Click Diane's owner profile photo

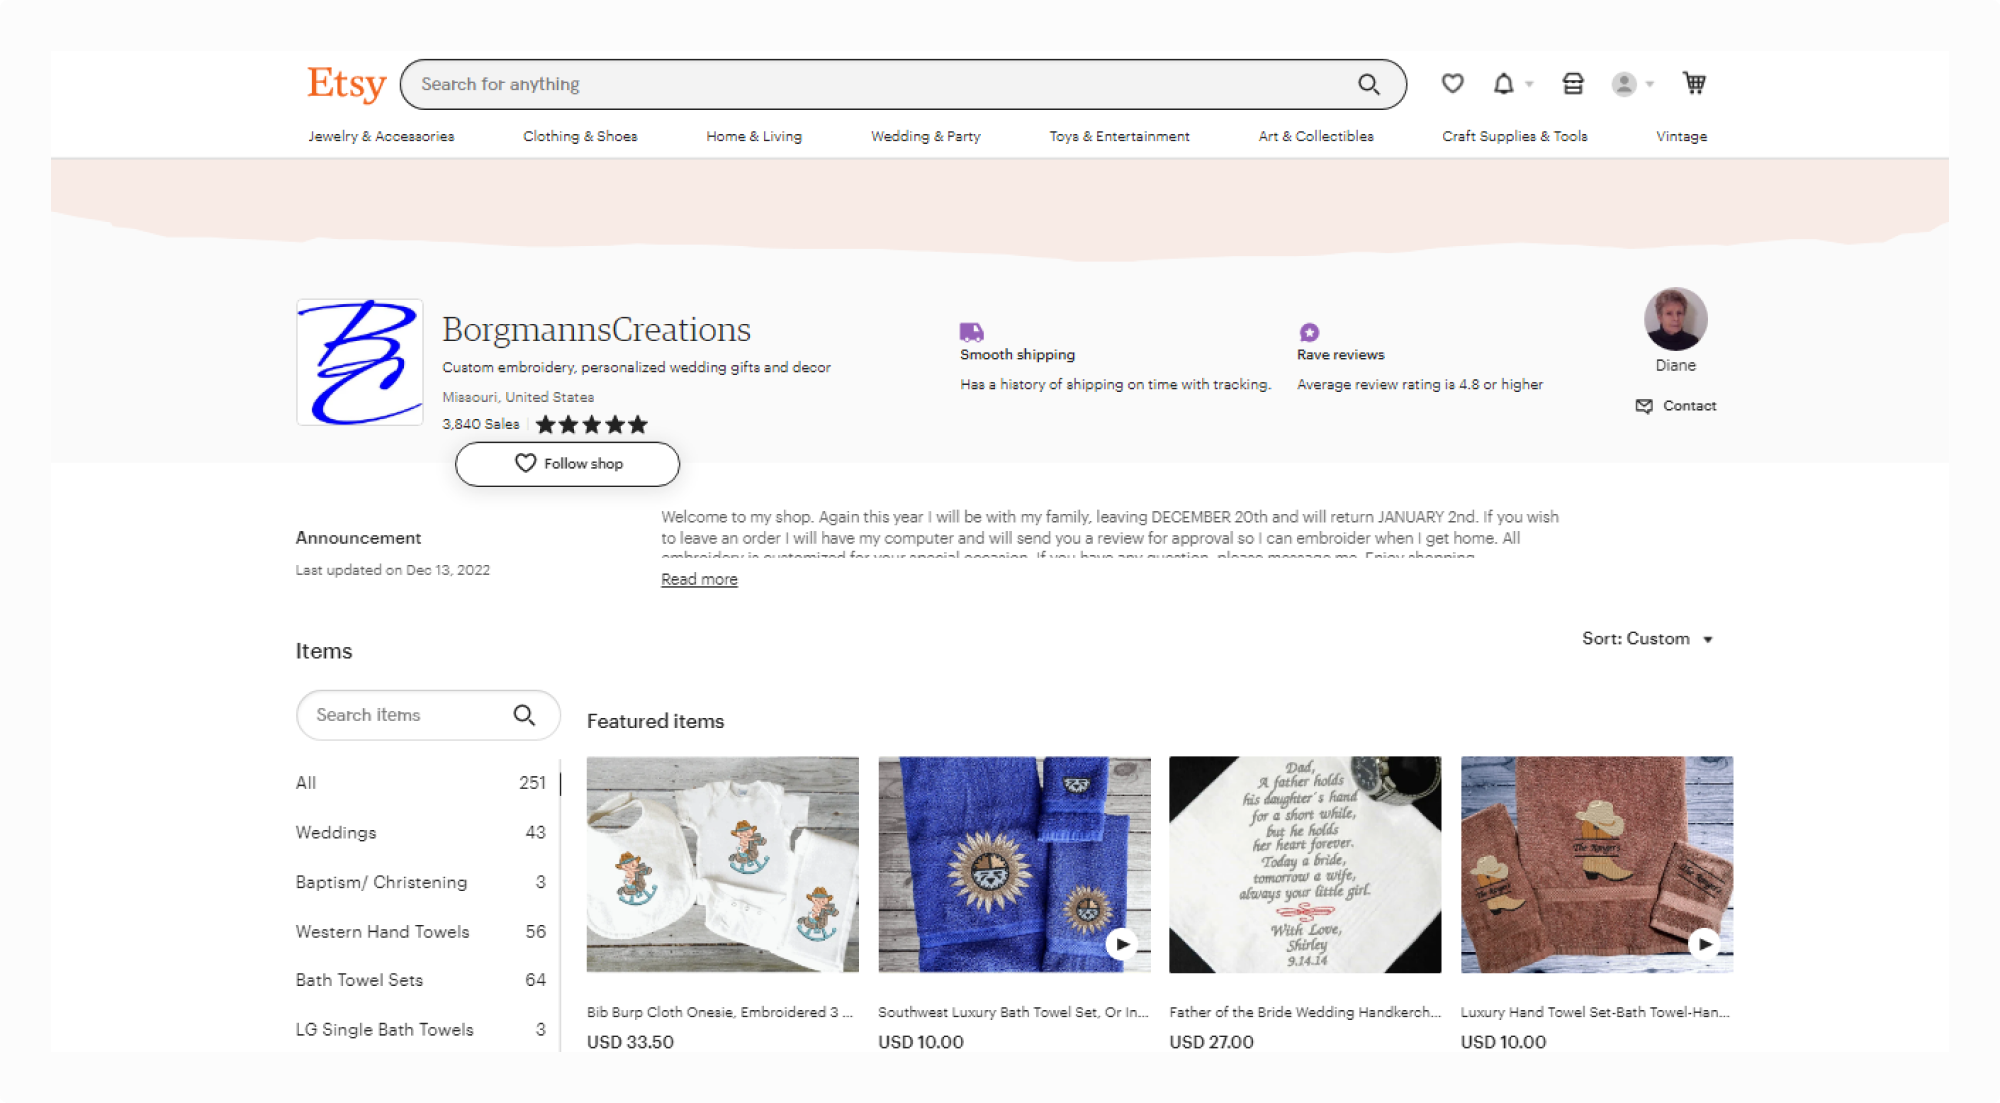pos(1675,319)
